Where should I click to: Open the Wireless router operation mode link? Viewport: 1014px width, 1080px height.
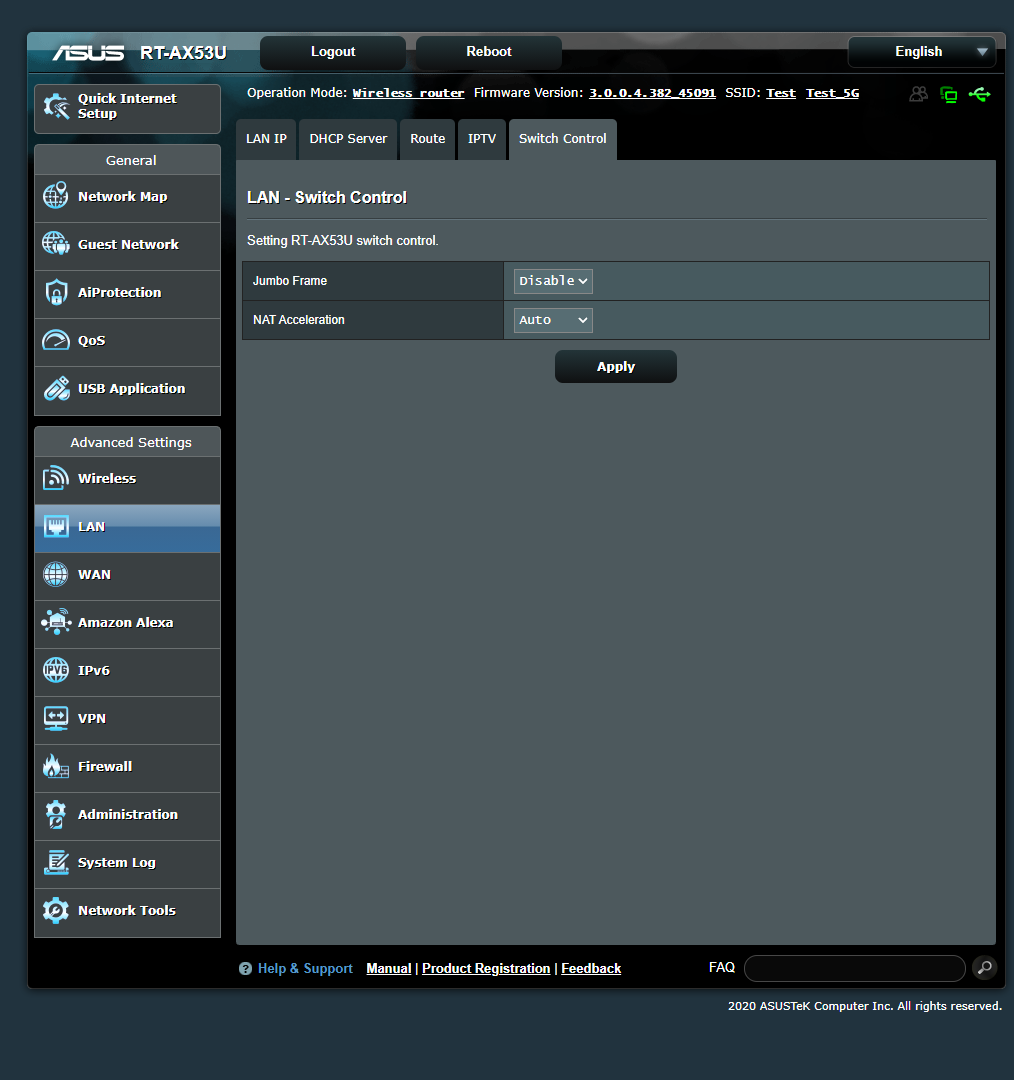coord(408,93)
